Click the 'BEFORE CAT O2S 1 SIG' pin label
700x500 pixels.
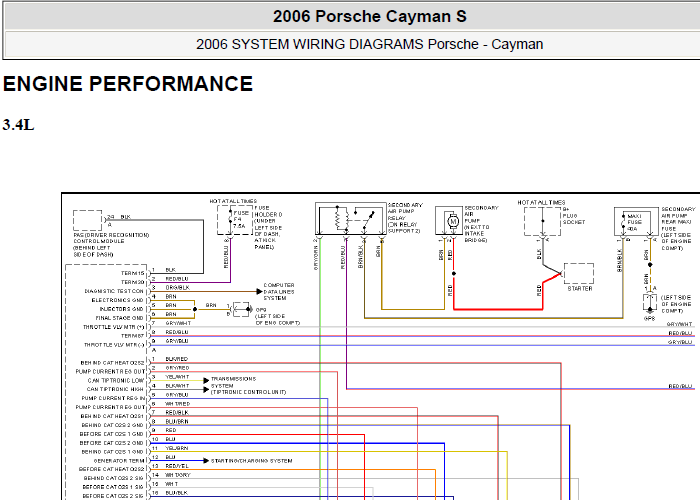pyautogui.click(x=113, y=487)
